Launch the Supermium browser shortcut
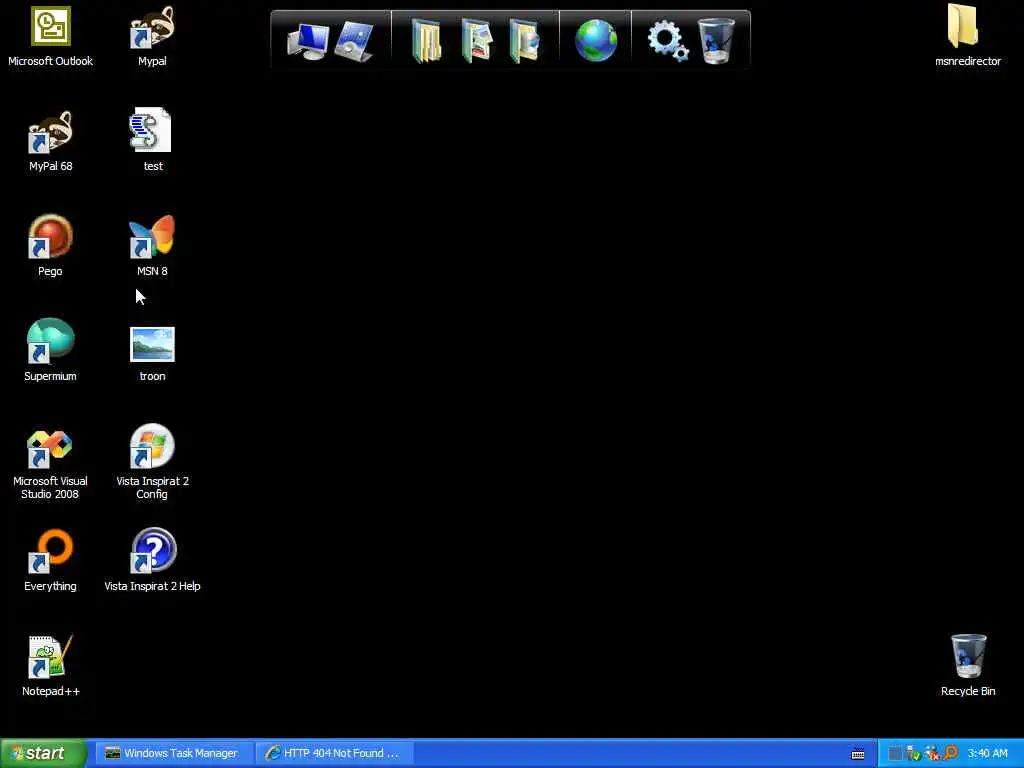The height and width of the screenshot is (768, 1024). pos(50,340)
